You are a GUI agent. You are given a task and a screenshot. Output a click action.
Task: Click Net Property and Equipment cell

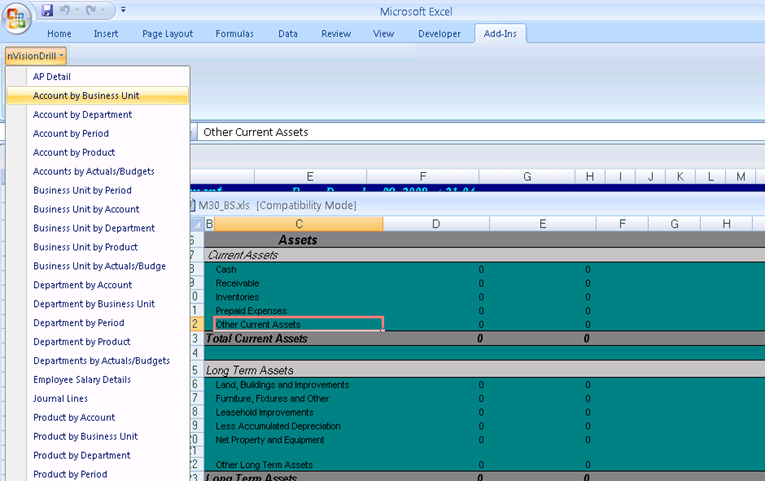299,440
